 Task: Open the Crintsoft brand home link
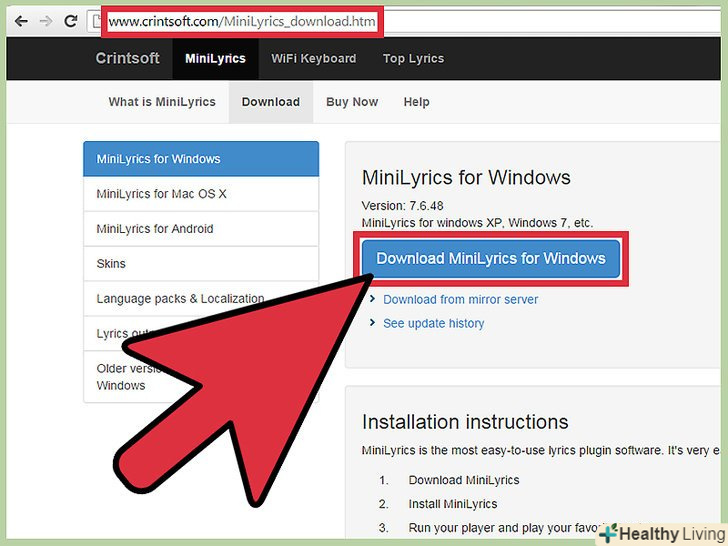point(127,58)
